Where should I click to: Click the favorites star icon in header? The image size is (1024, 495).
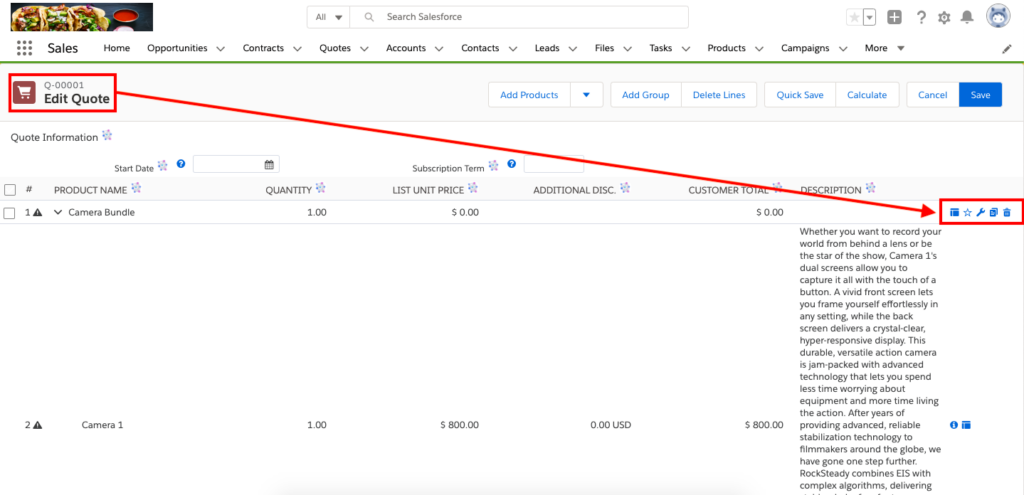point(854,18)
